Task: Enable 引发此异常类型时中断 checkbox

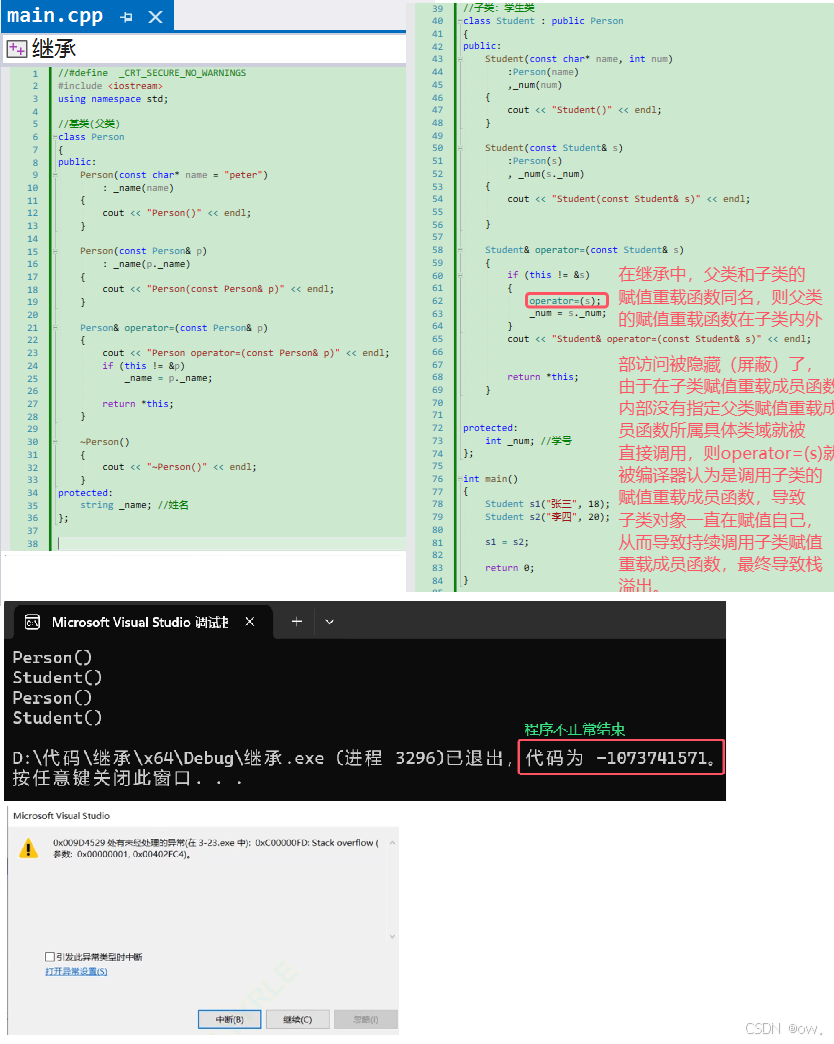Action: click(x=49, y=957)
